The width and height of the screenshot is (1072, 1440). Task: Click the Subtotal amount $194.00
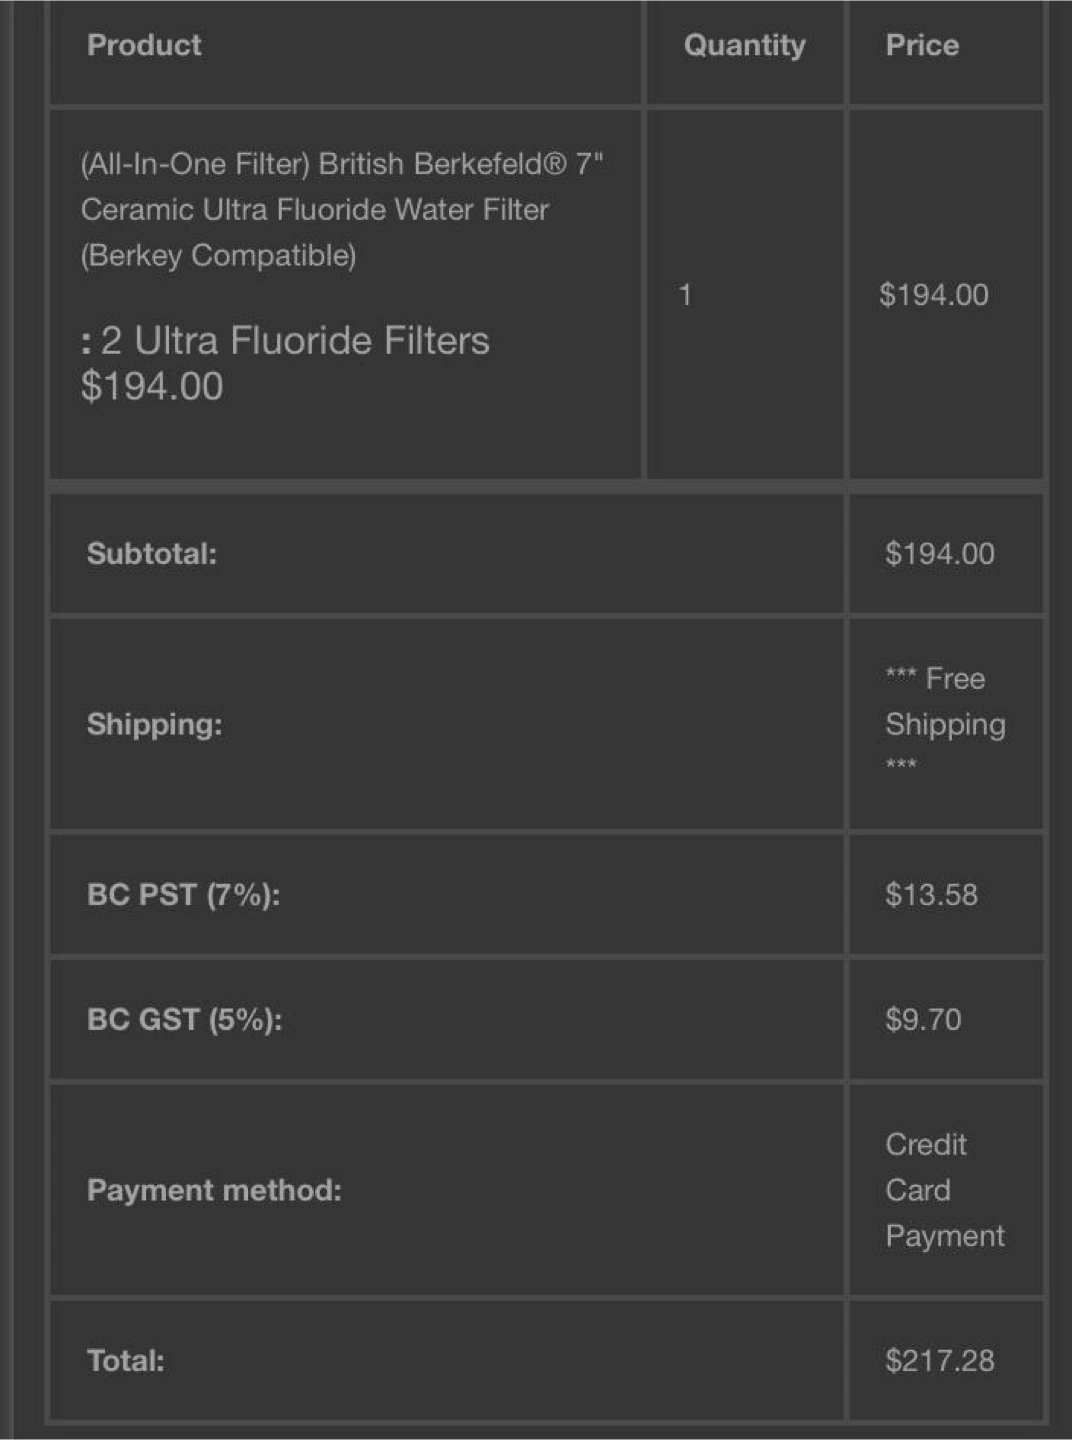click(x=940, y=554)
